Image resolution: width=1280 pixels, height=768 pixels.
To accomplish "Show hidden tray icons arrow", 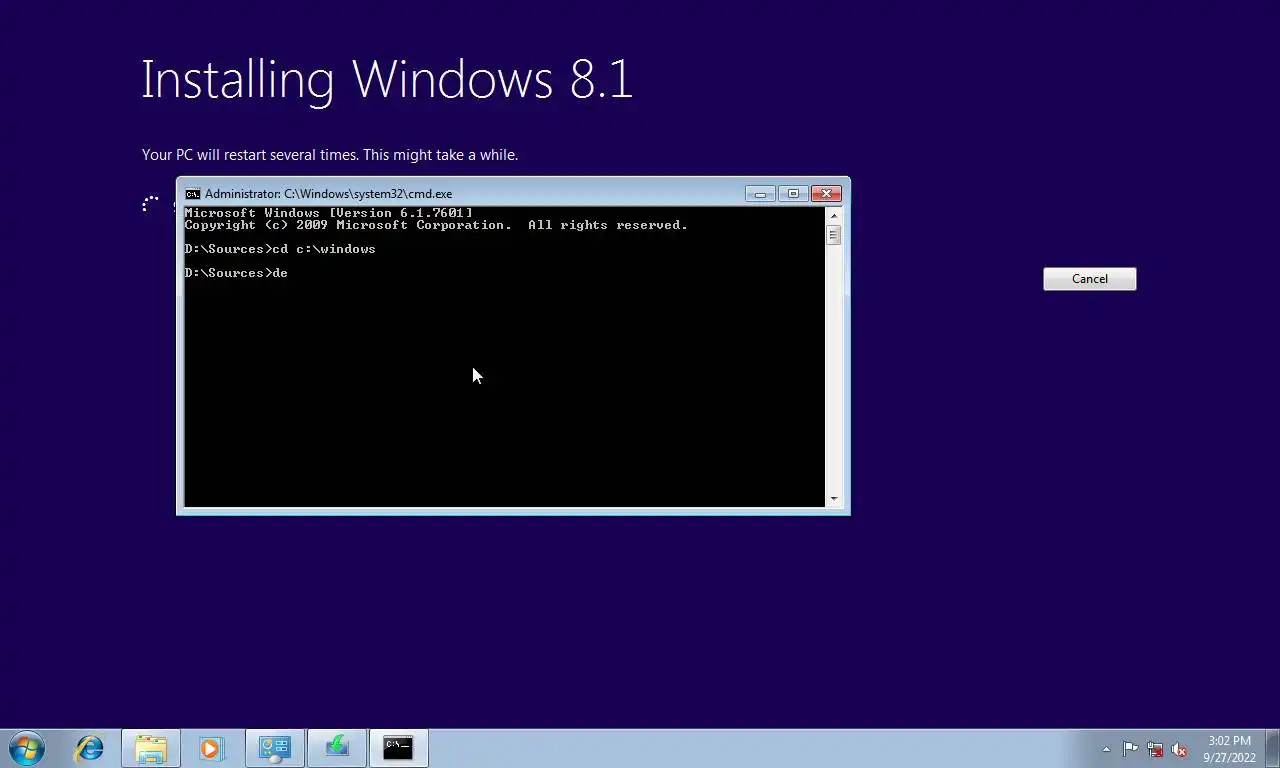I will [x=1106, y=749].
